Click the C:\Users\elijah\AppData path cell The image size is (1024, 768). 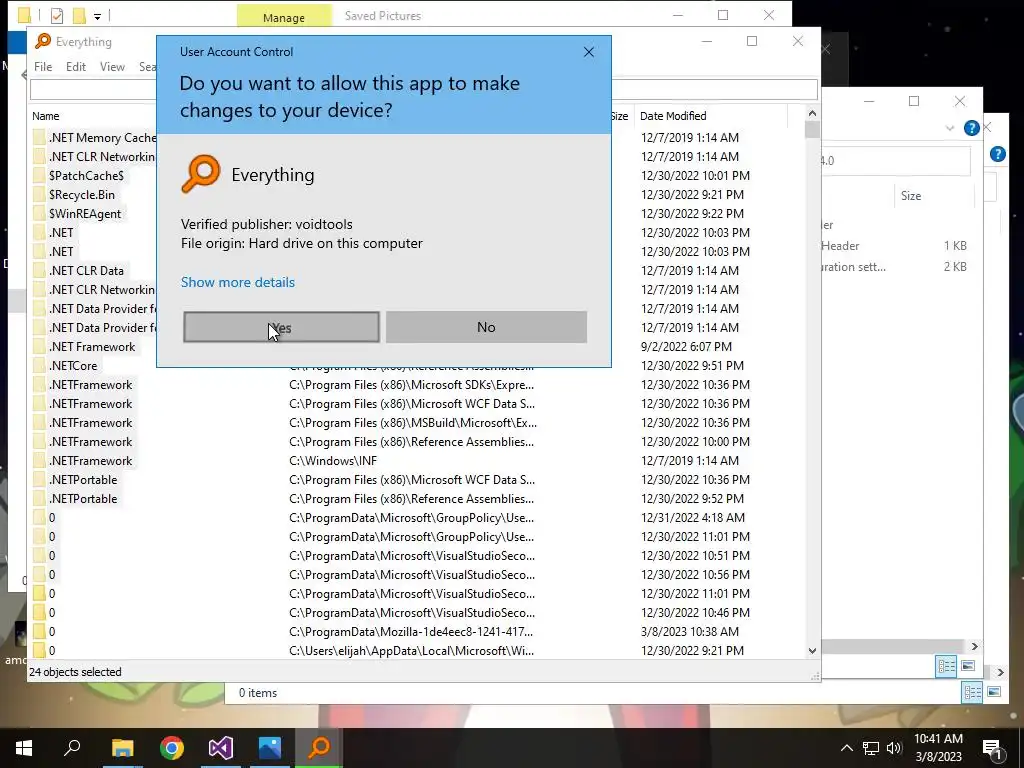[x=411, y=651]
